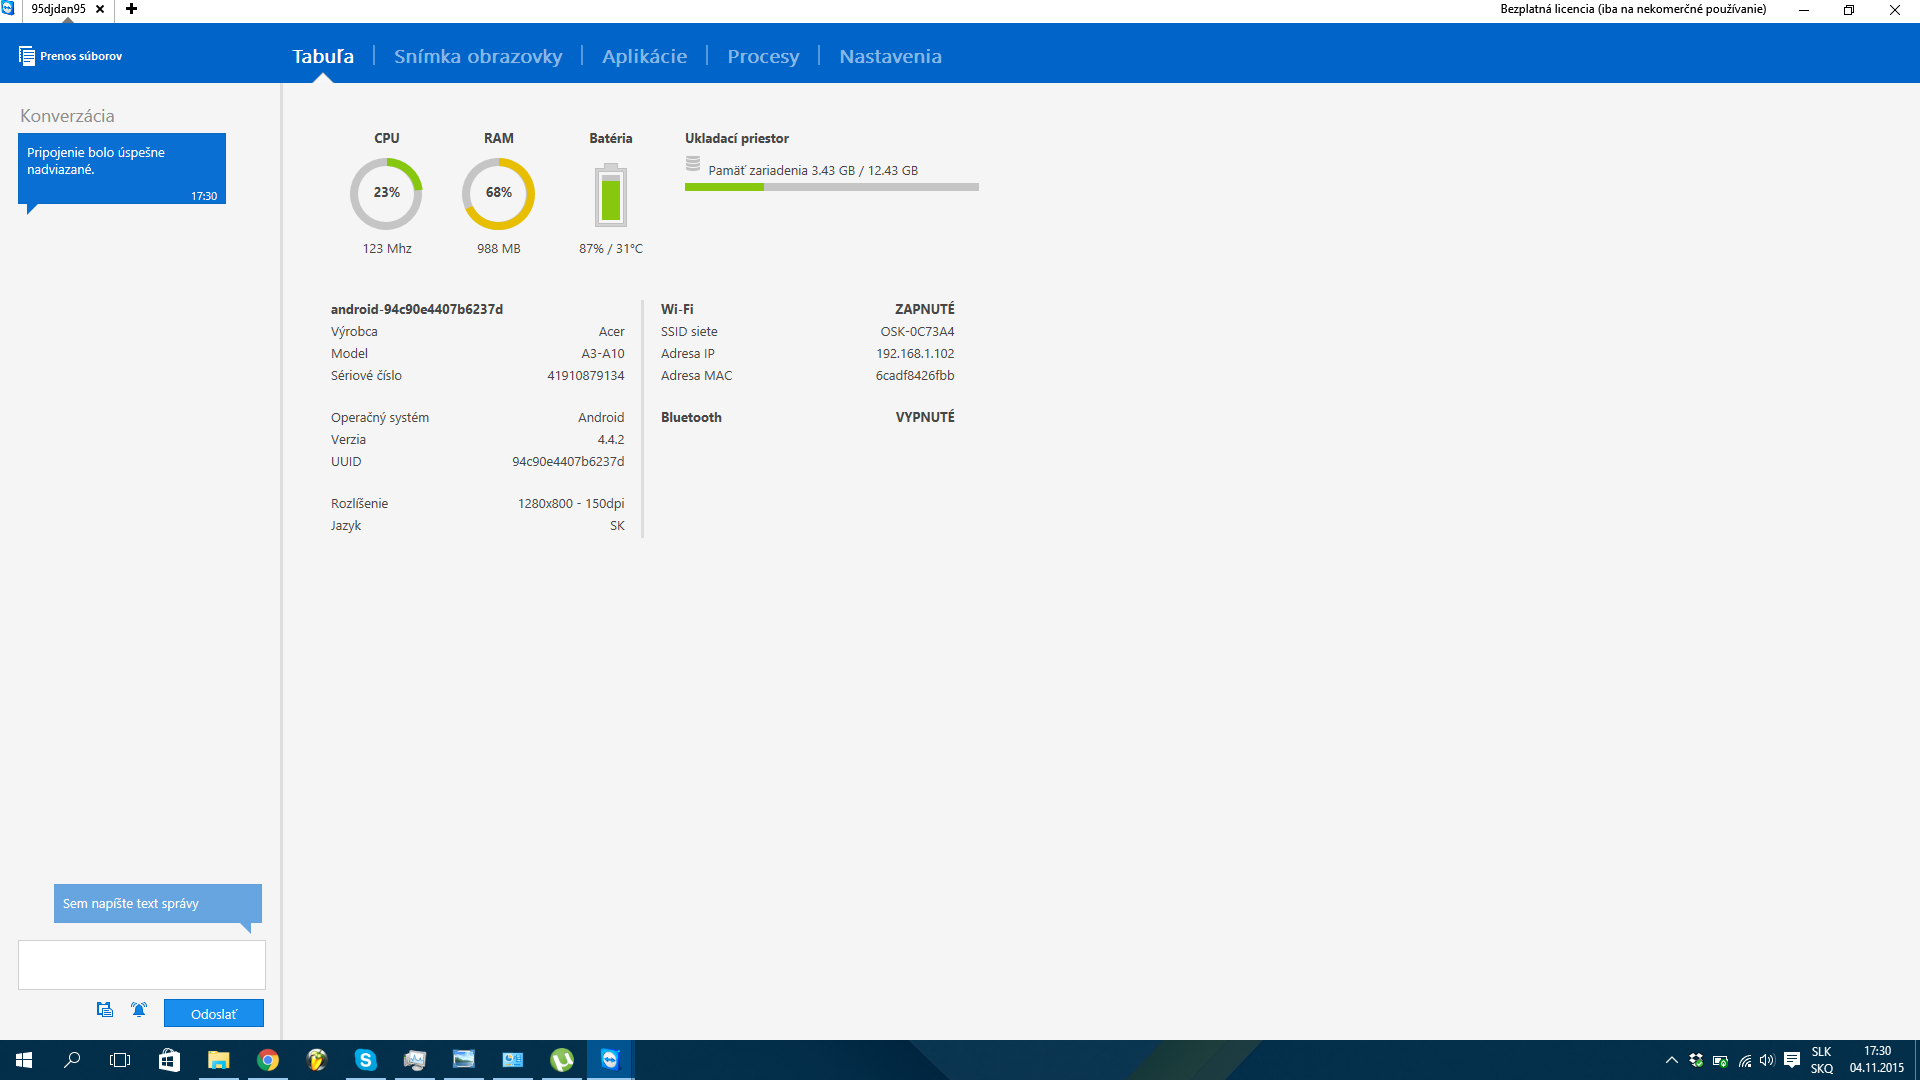
Task: Open the TeamViewer taskbar icon
Action: [610, 1060]
